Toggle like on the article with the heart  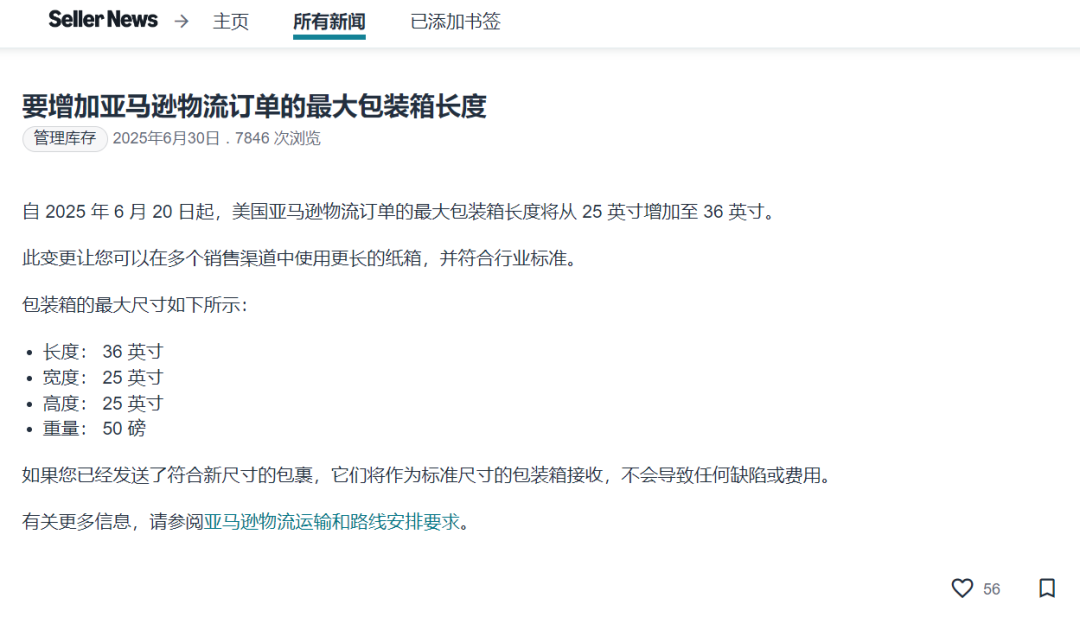pyautogui.click(x=962, y=589)
